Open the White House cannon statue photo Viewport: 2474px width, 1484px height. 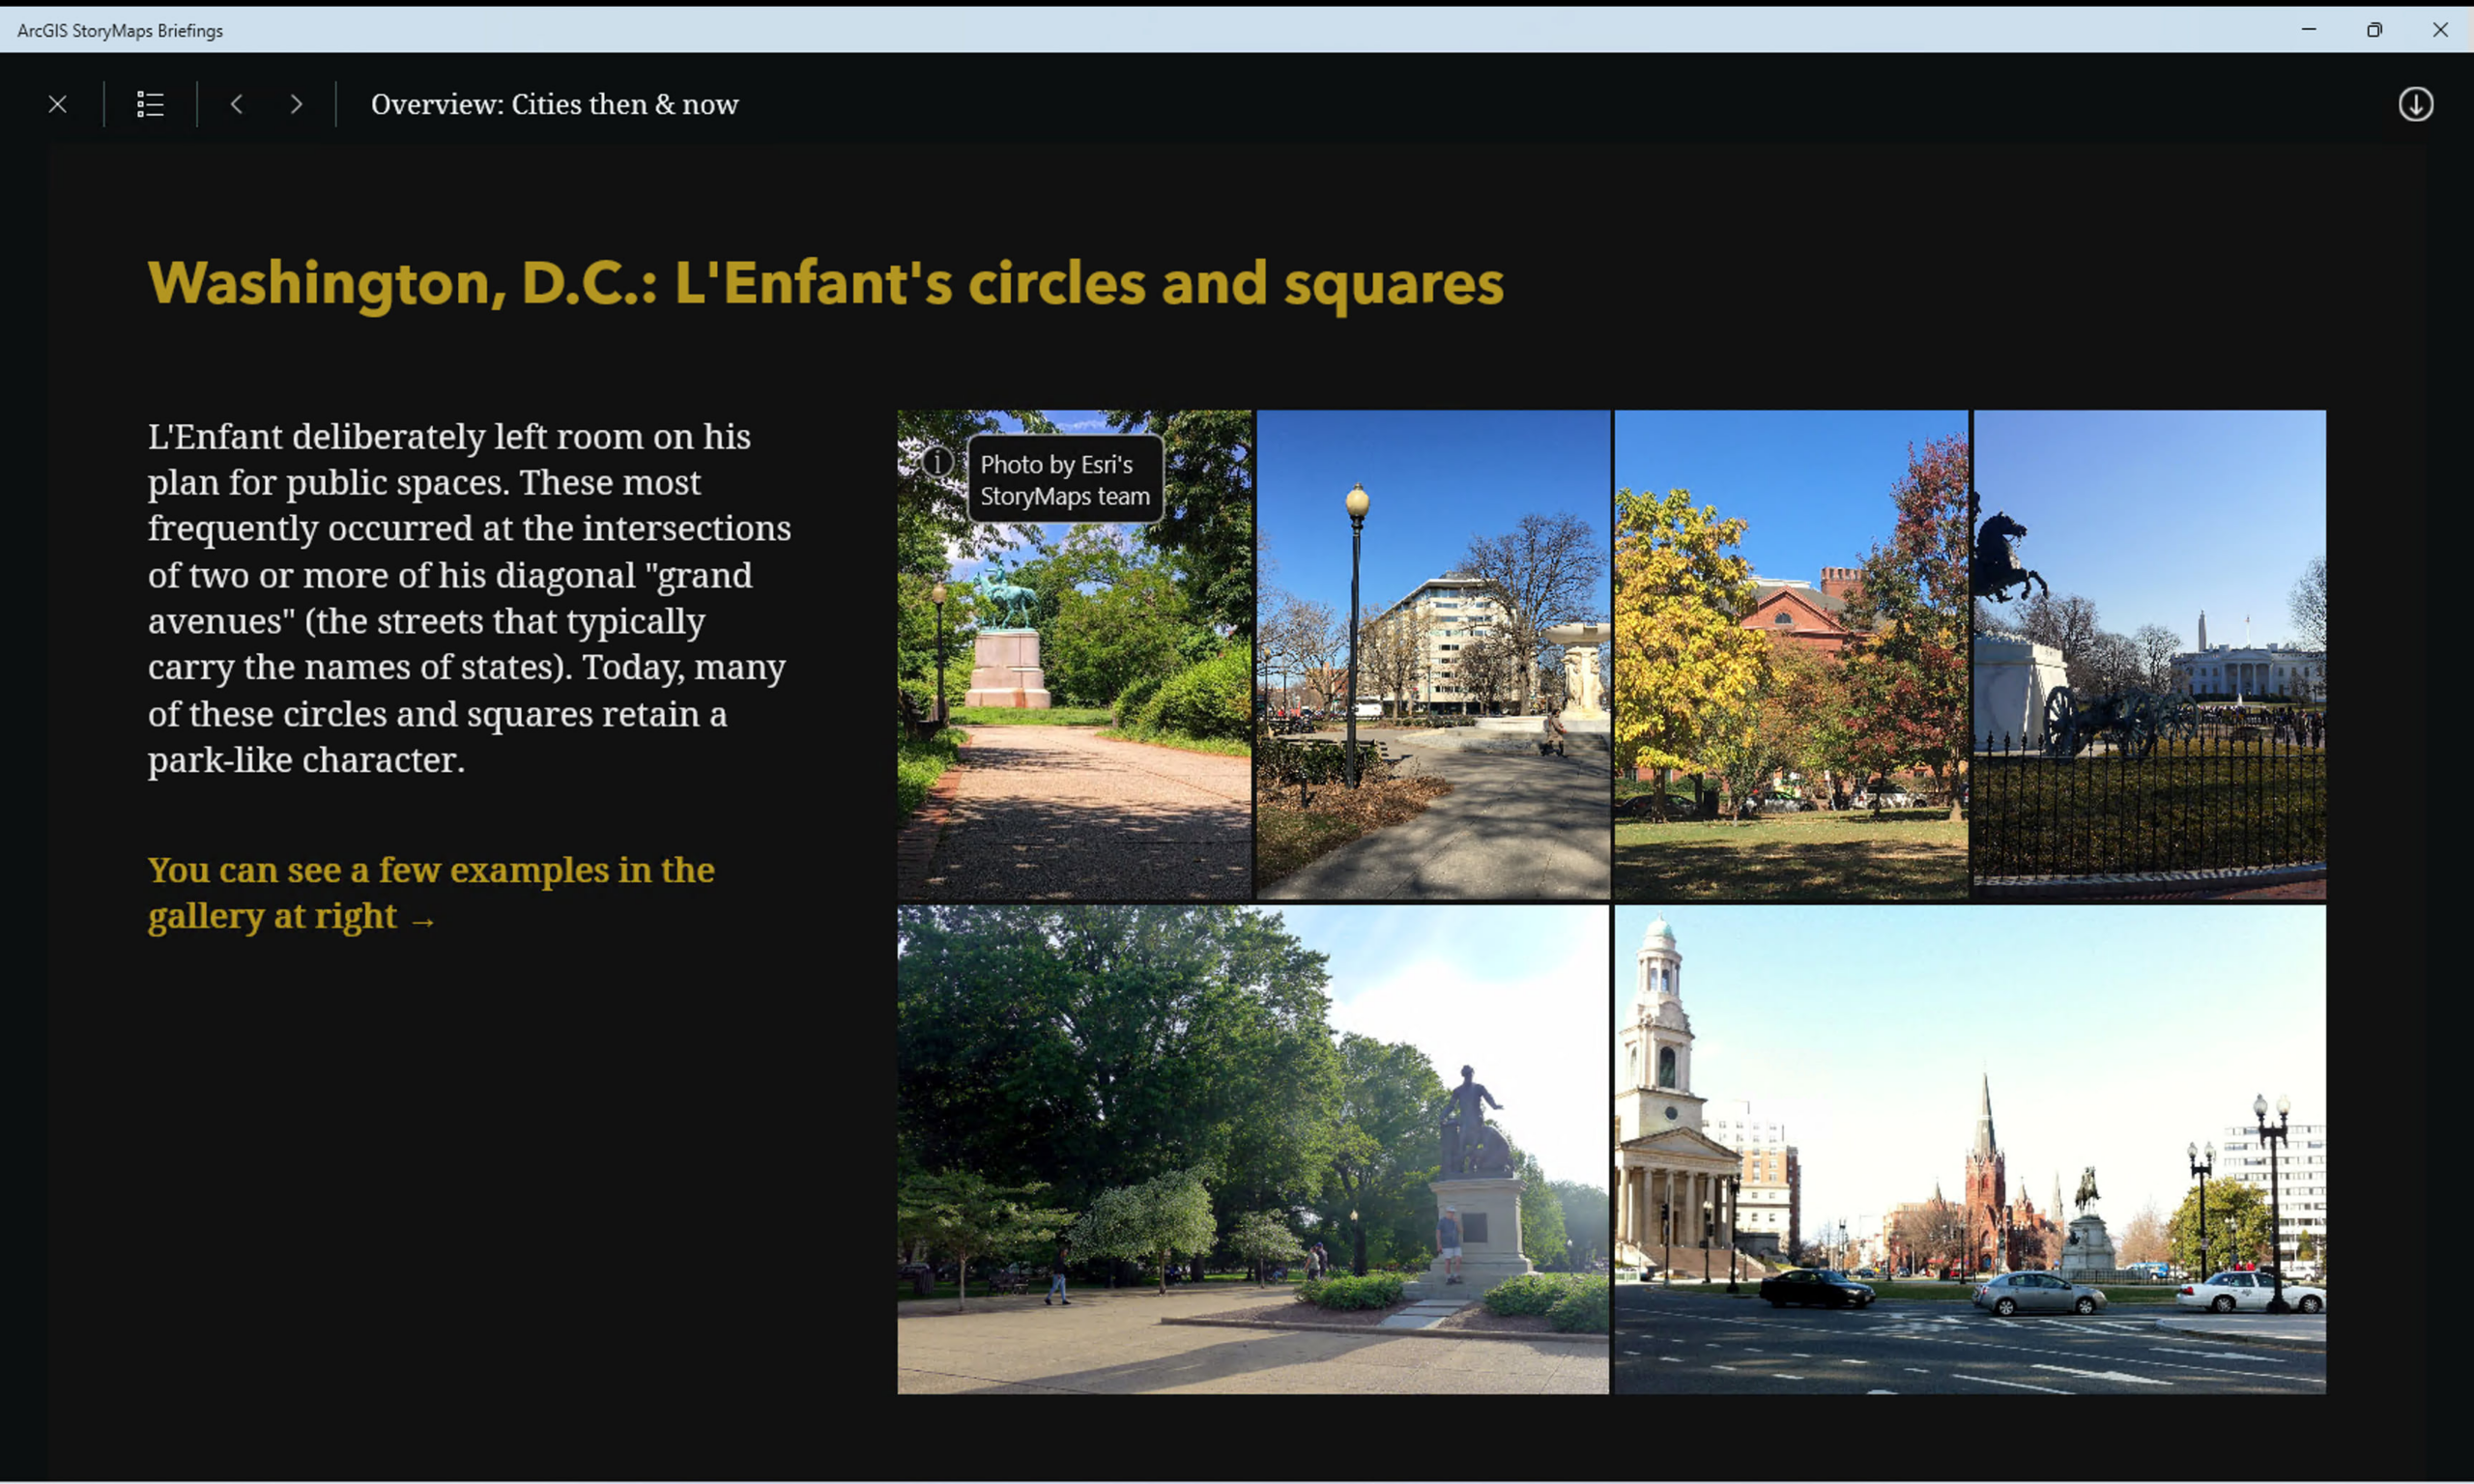tap(2149, 655)
